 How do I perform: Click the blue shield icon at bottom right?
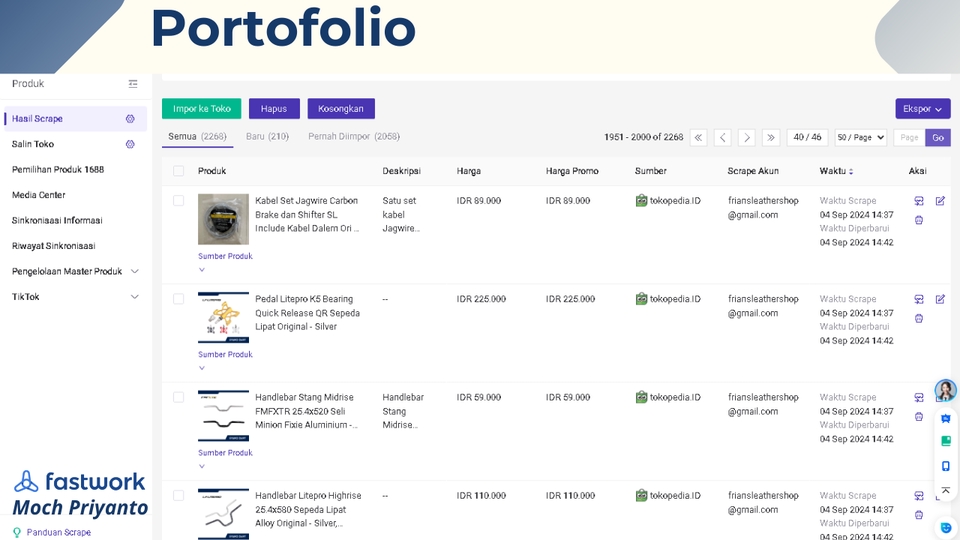click(946, 528)
